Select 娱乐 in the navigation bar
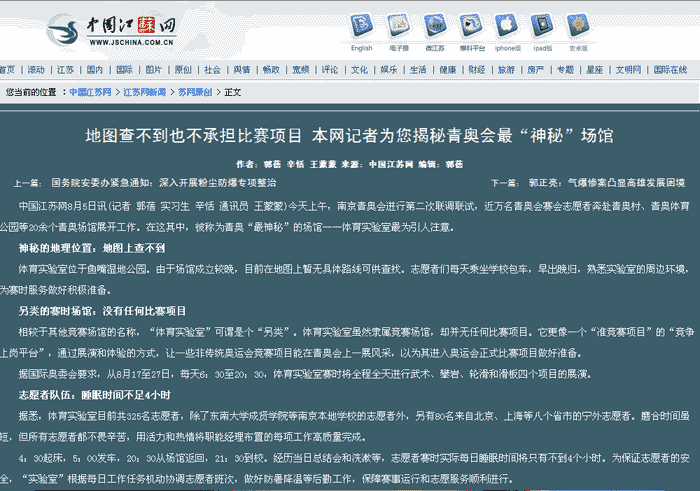Viewport: 700px width, 491px height. click(x=388, y=70)
